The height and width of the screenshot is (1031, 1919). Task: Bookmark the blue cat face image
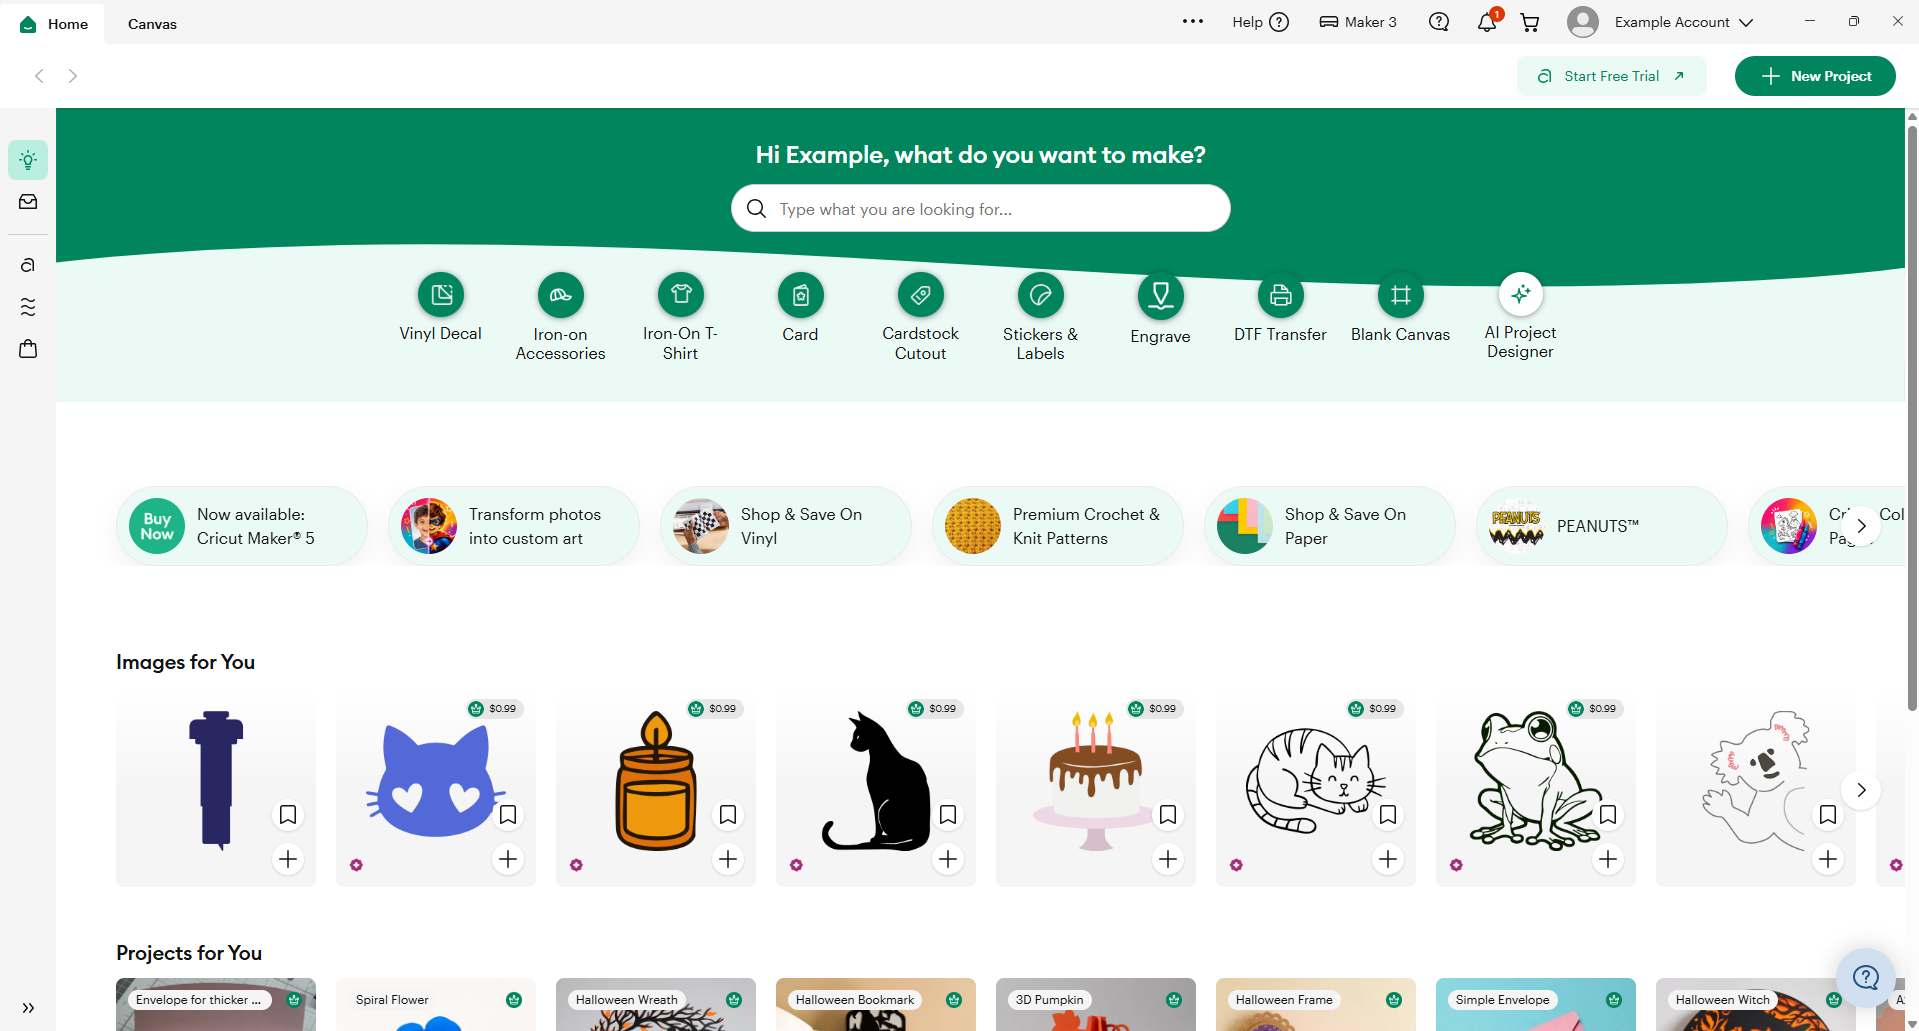coord(508,815)
